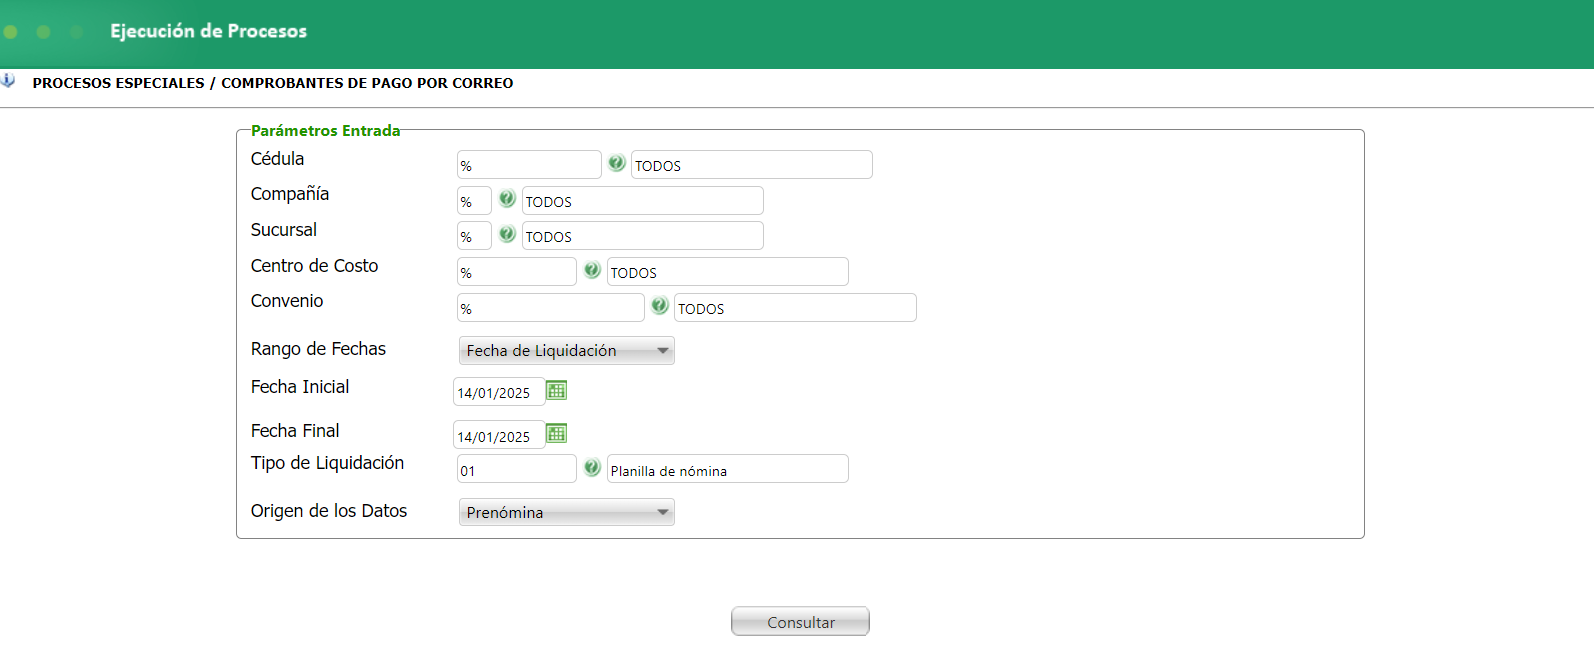
Task: Click the Fecha Inicial label
Action: (300, 387)
